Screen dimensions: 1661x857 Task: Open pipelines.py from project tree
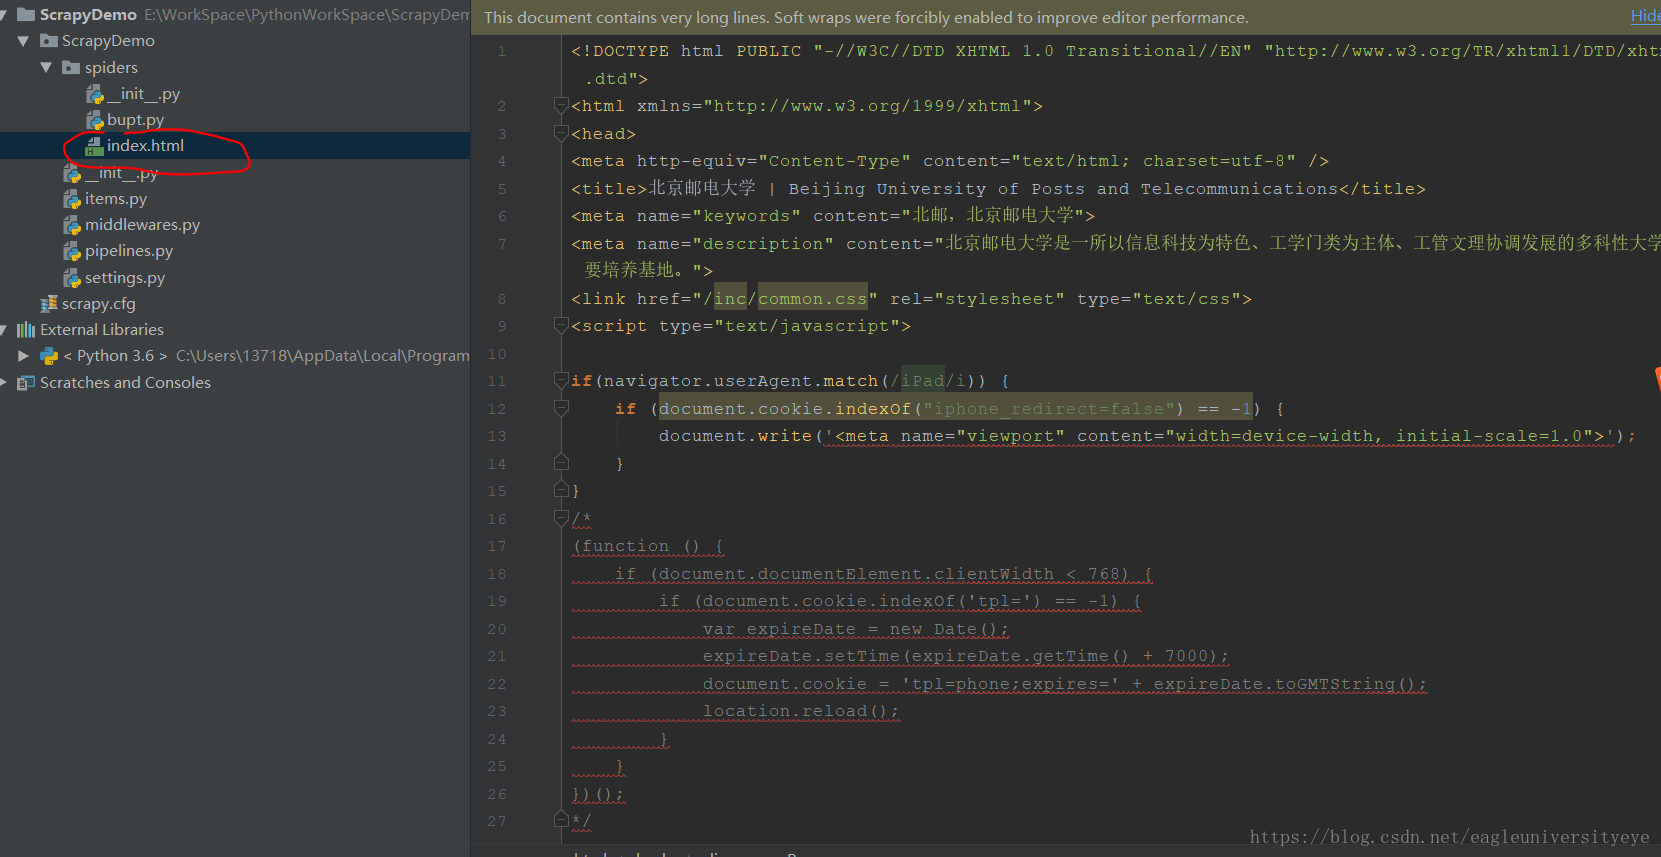click(129, 251)
